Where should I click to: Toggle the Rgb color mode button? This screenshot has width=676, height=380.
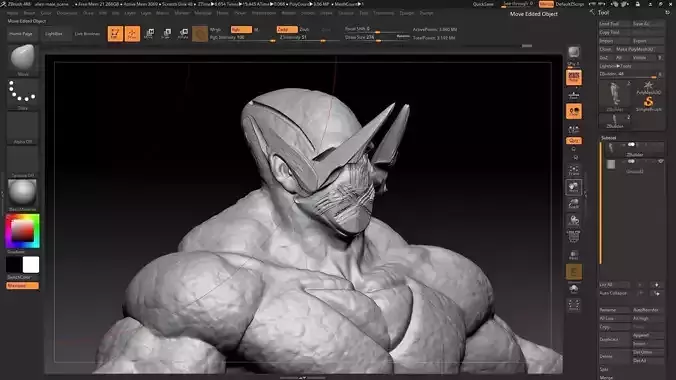241,29
